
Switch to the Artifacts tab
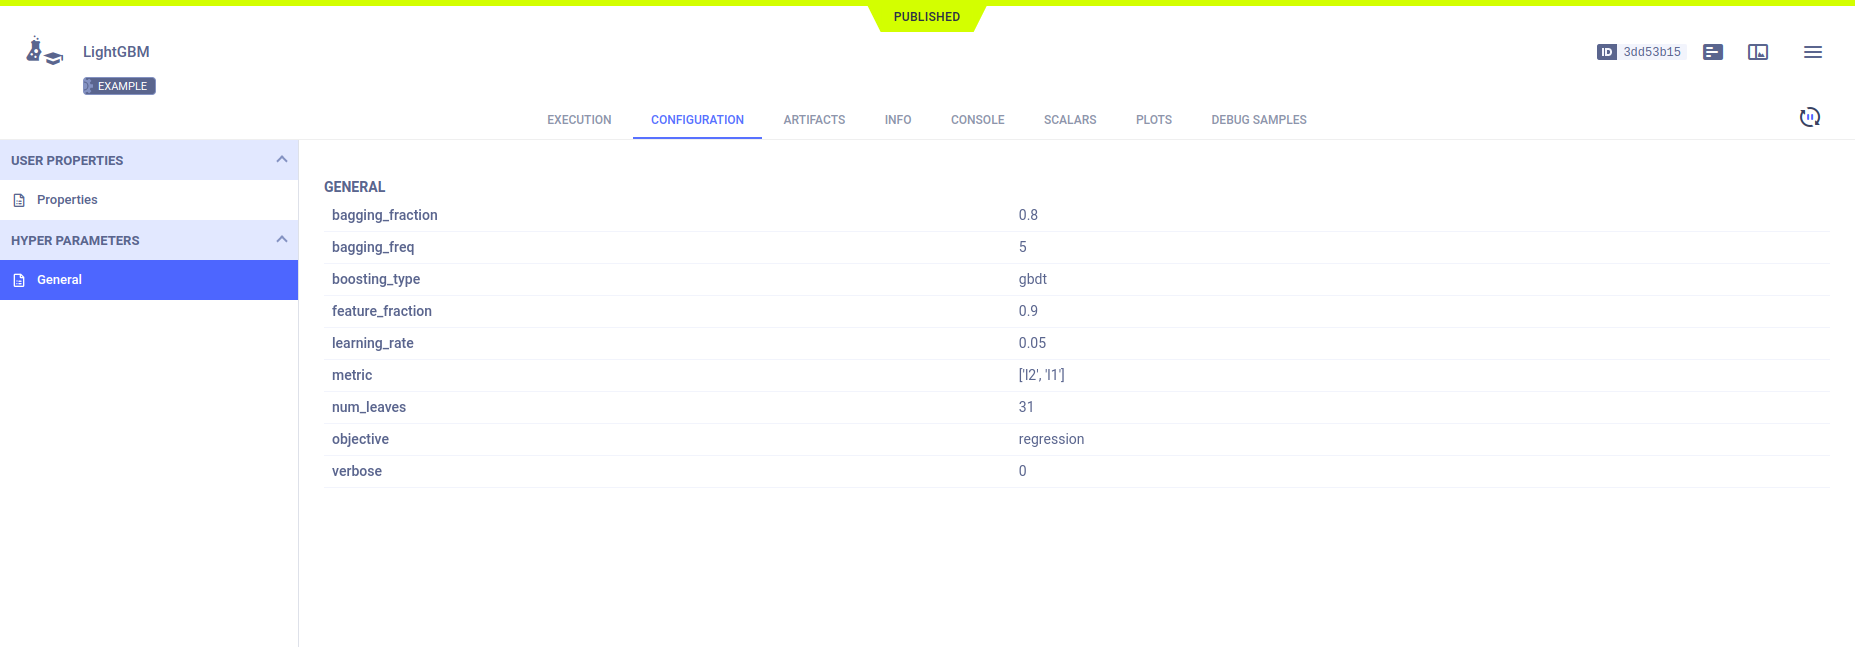pos(814,120)
